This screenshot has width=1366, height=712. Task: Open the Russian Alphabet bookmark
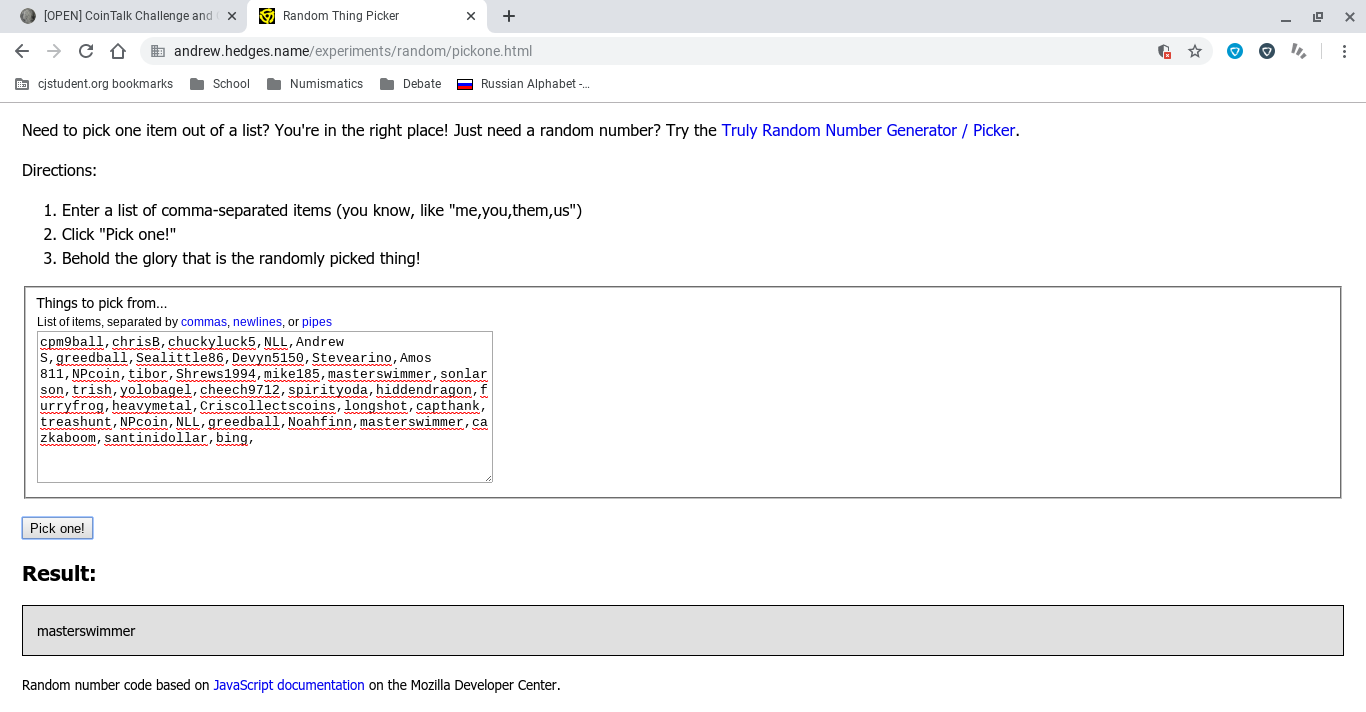tap(524, 84)
